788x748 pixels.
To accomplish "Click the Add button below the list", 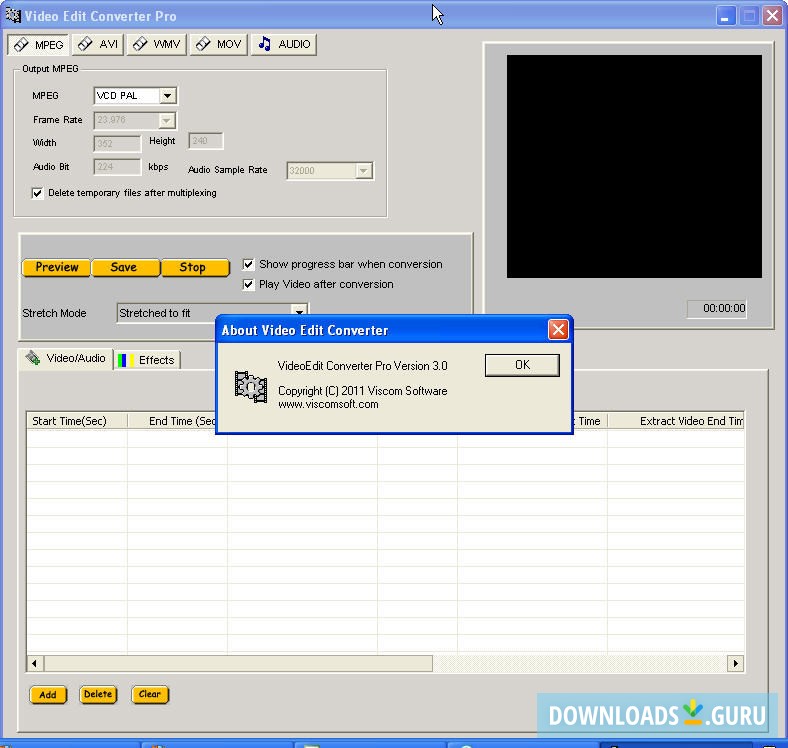I will pos(48,695).
